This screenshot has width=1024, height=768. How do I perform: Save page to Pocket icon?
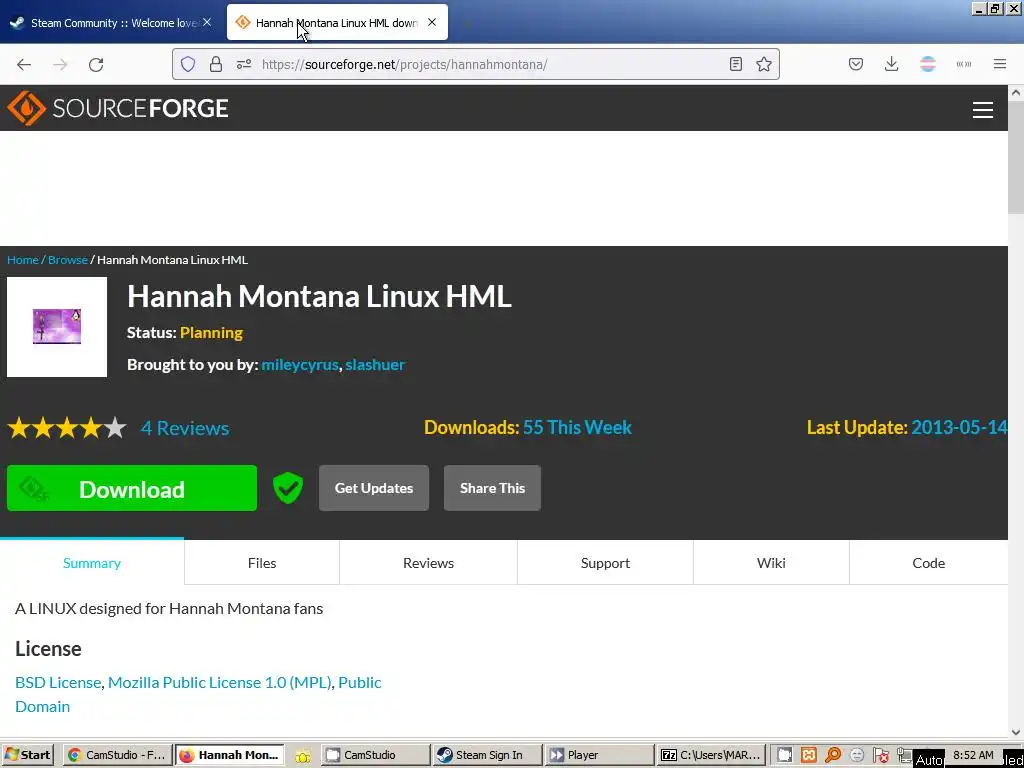856,64
